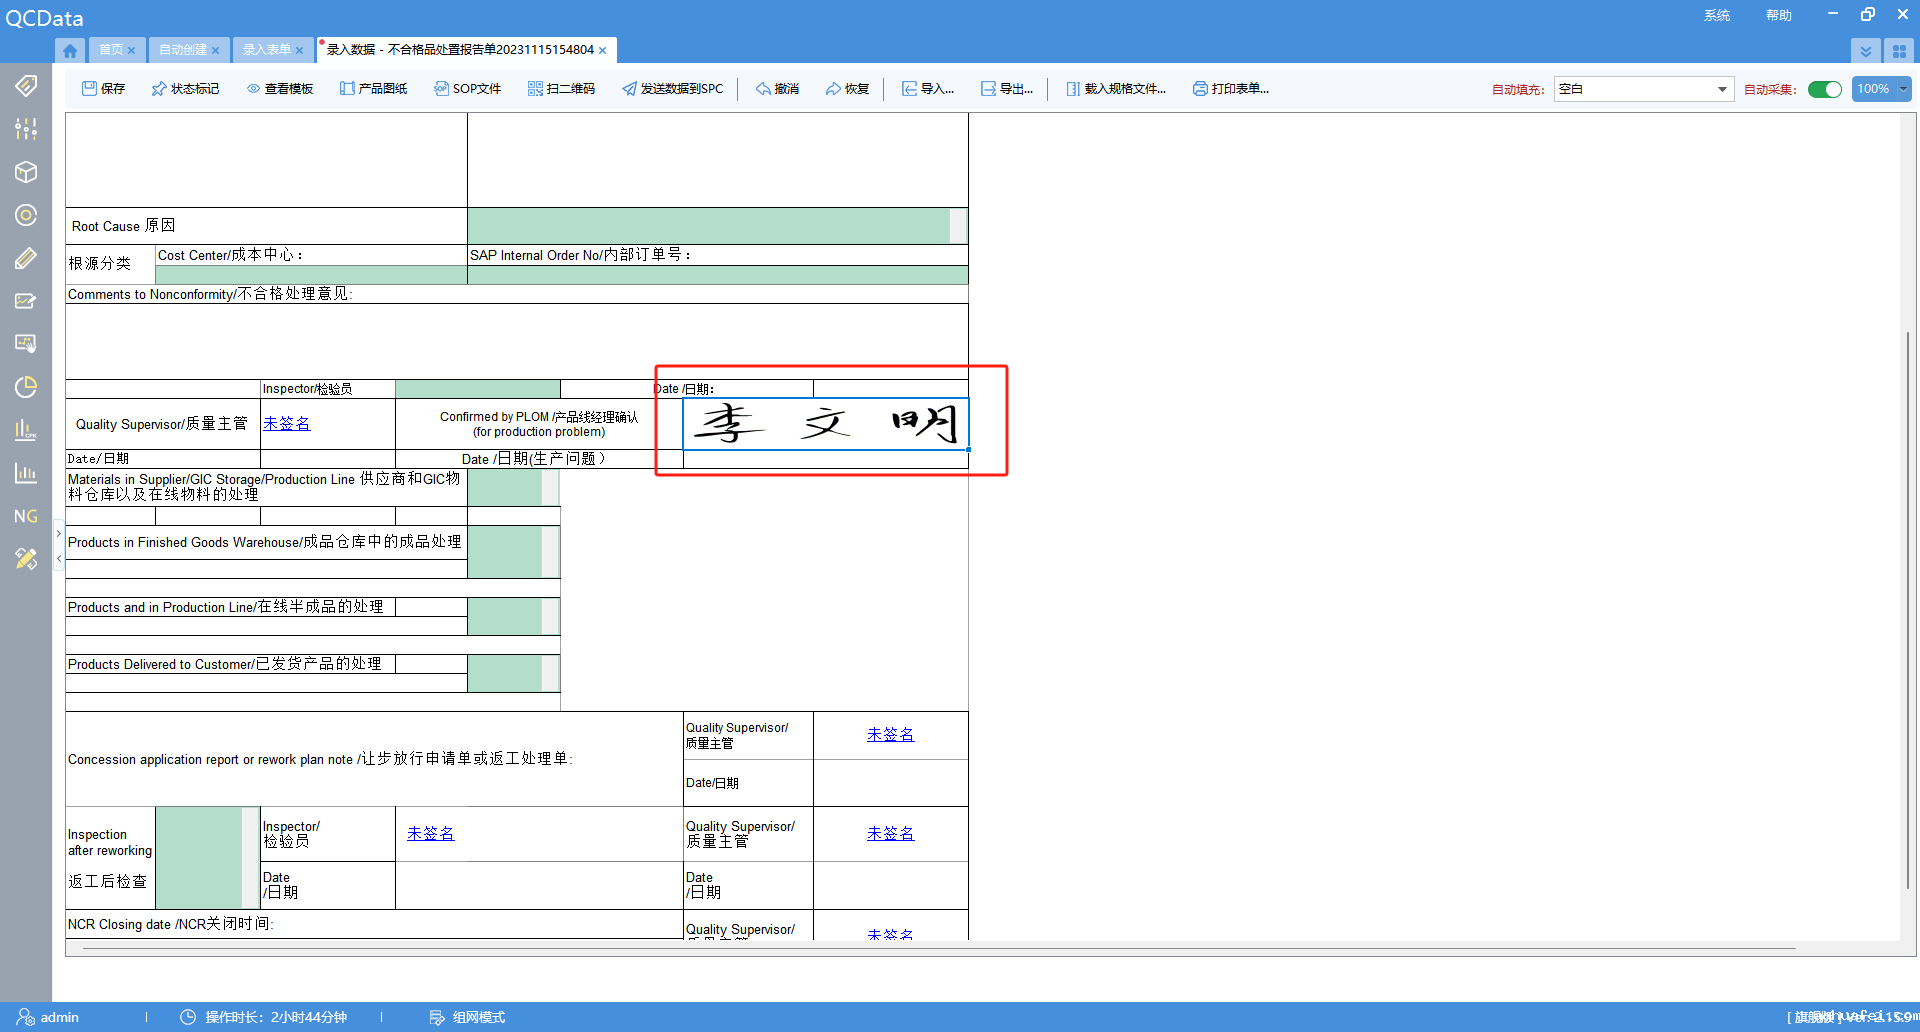Open the NG item in left sidebar

coord(26,516)
